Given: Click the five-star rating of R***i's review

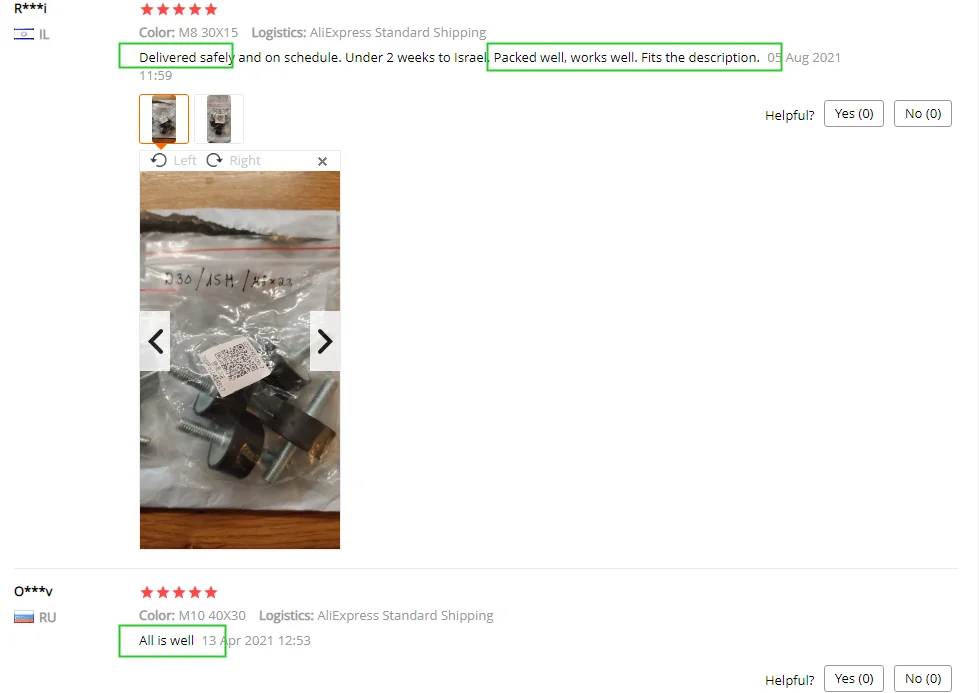Looking at the screenshot, I should click(x=179, y=9).
